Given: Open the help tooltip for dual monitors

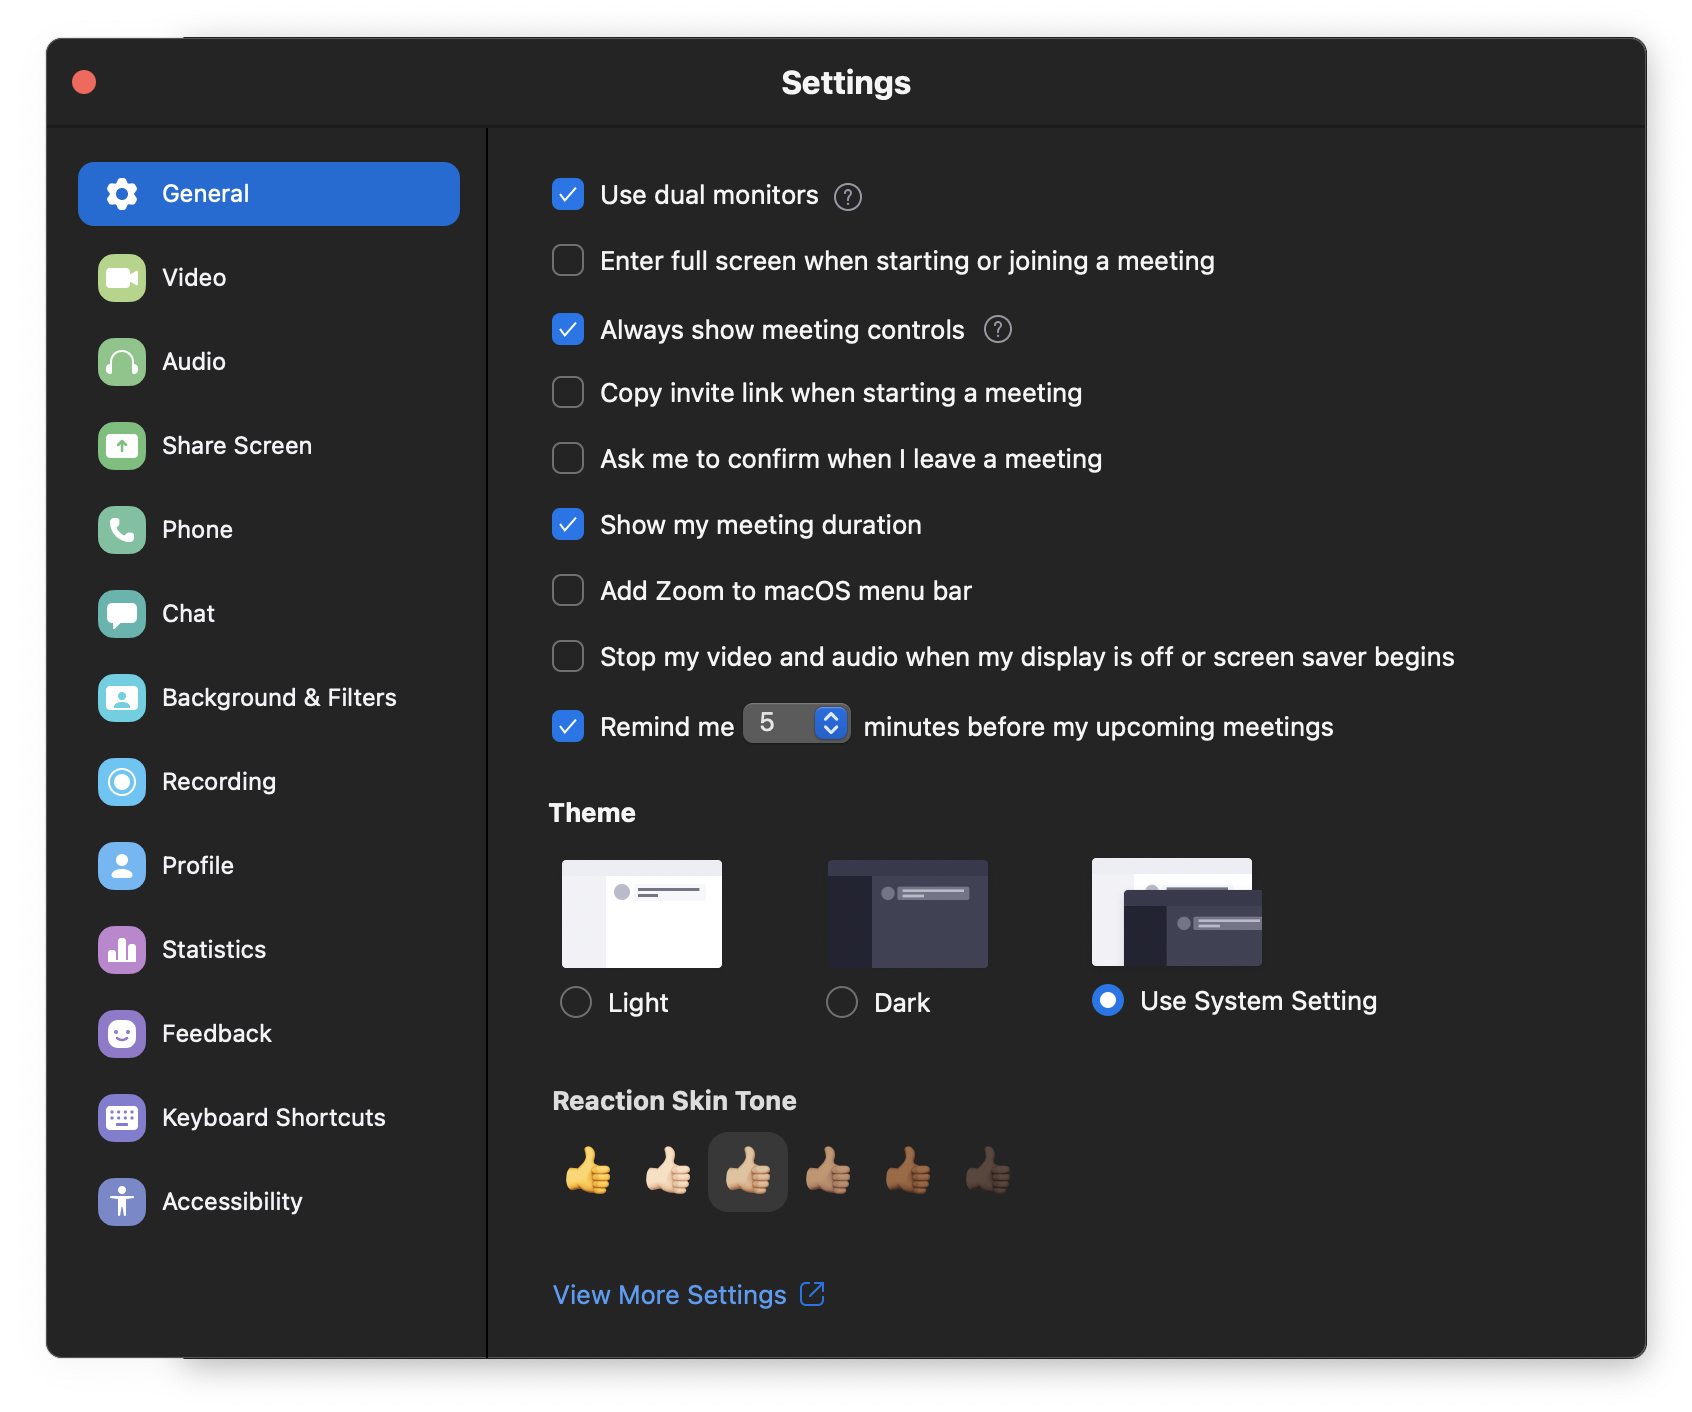Looking at the screenshot, I should pos(846,196).
